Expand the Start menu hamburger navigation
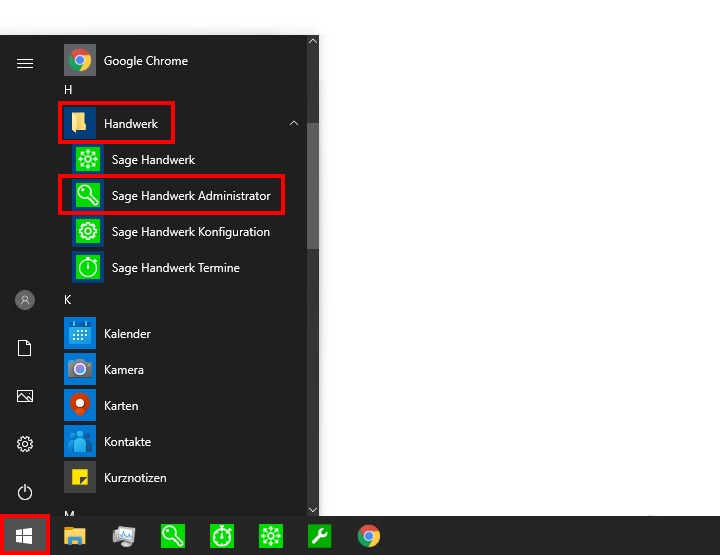Screen dimensions: 720x555 point(25,63)
